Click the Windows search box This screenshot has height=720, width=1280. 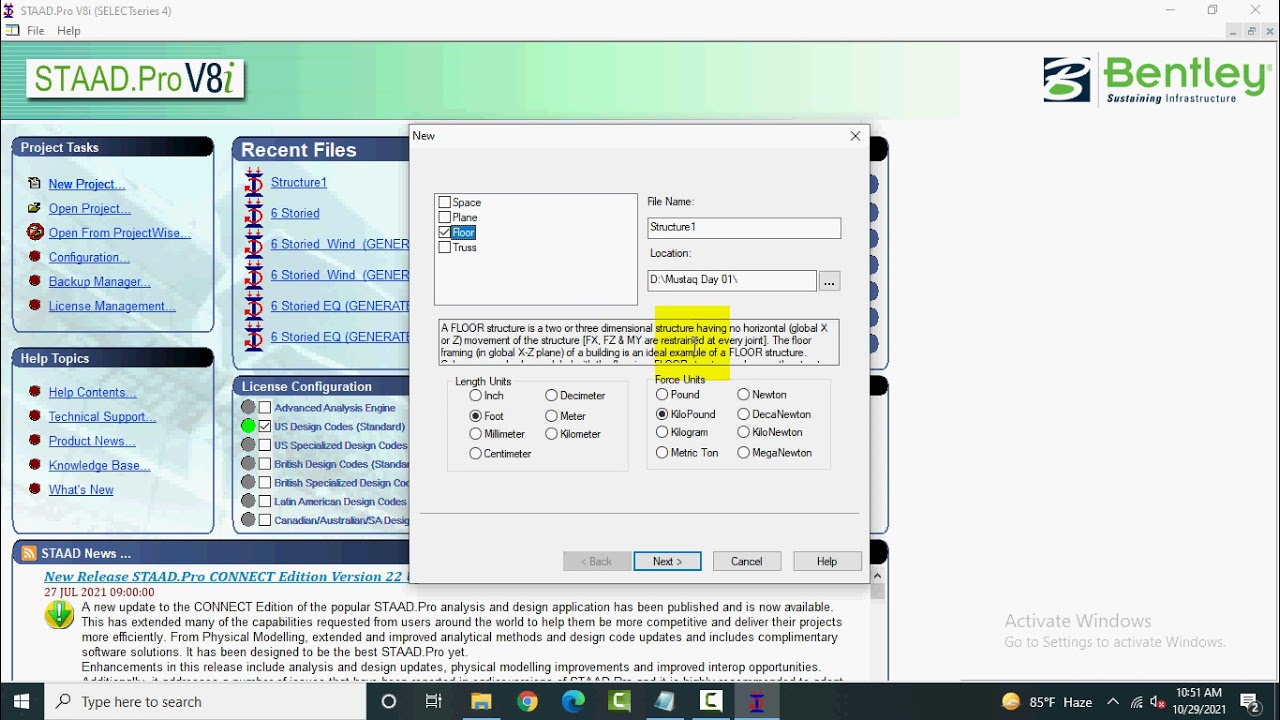pos(205,702)
